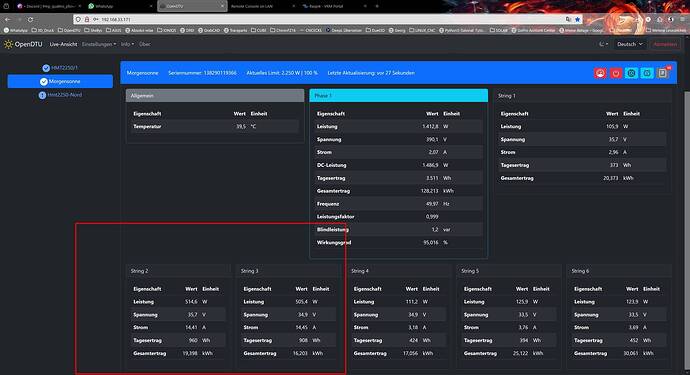Click the String 1 card header

[583, 96]
